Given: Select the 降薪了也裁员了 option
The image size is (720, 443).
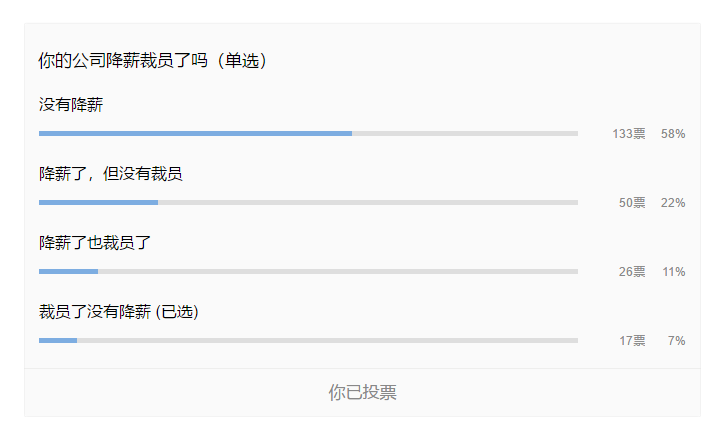Looking at the screenshot, I should pos(95,242).
